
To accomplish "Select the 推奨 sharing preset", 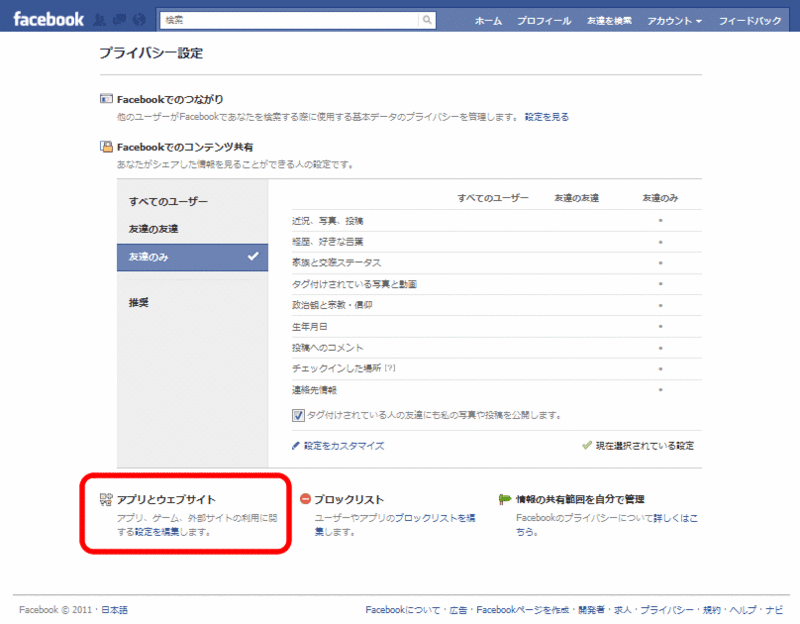I will point(192,303).
